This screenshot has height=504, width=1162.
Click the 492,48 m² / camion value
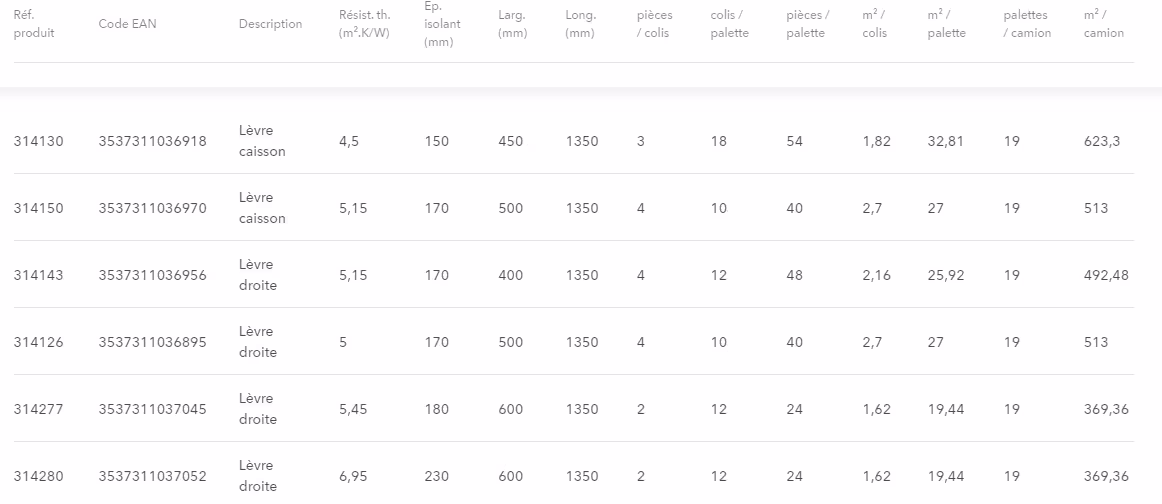pos(1106,275)
